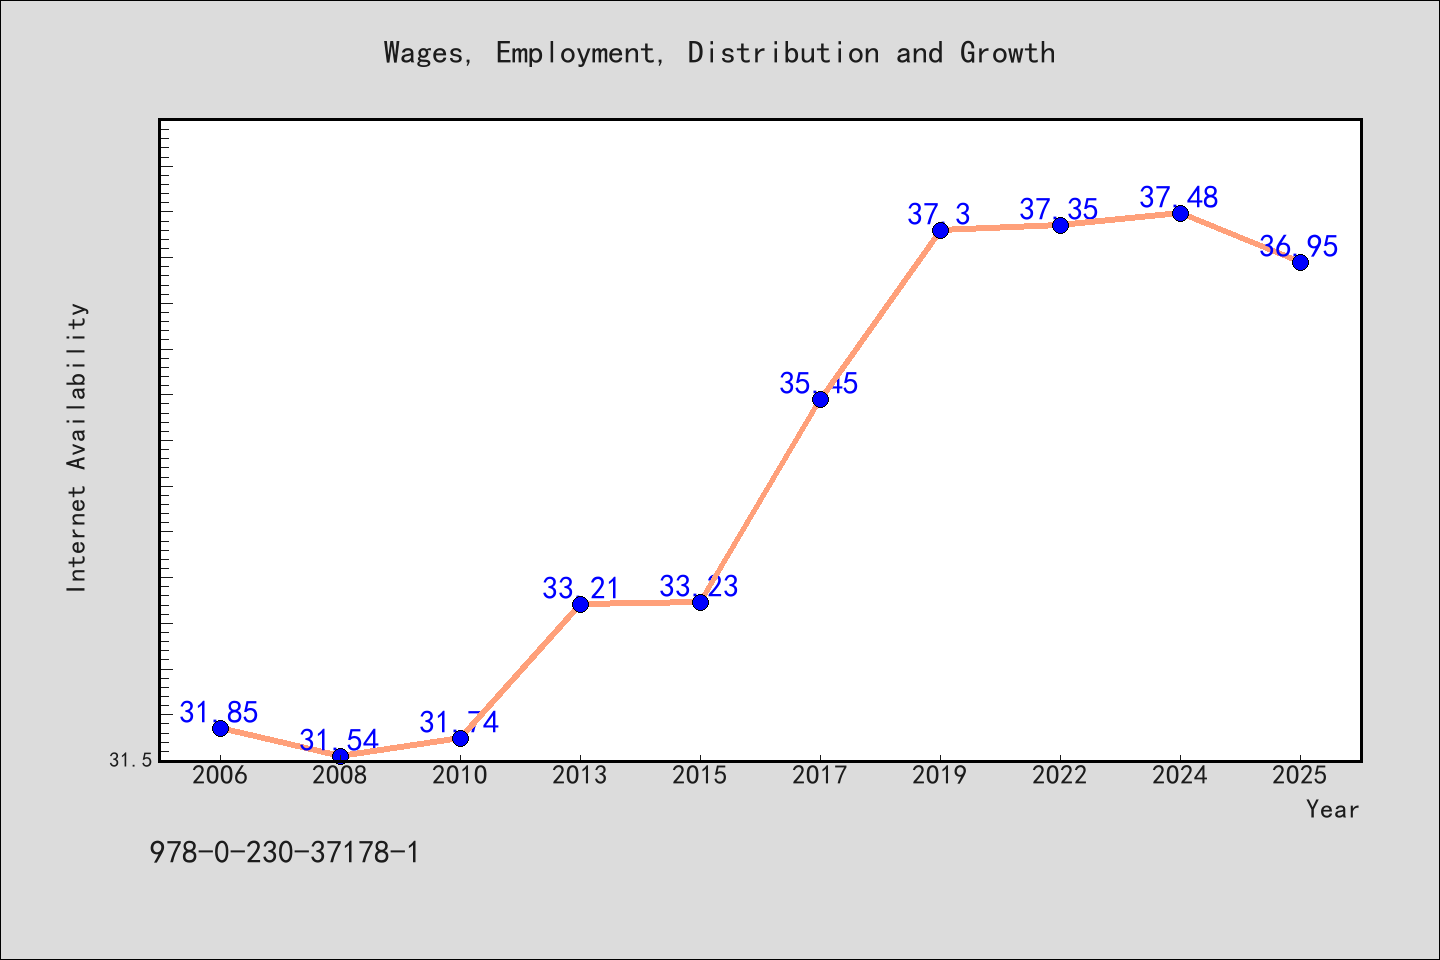Click the data point for year 2008
This screenshot has height=960, width=1440.
click(340, 756)
